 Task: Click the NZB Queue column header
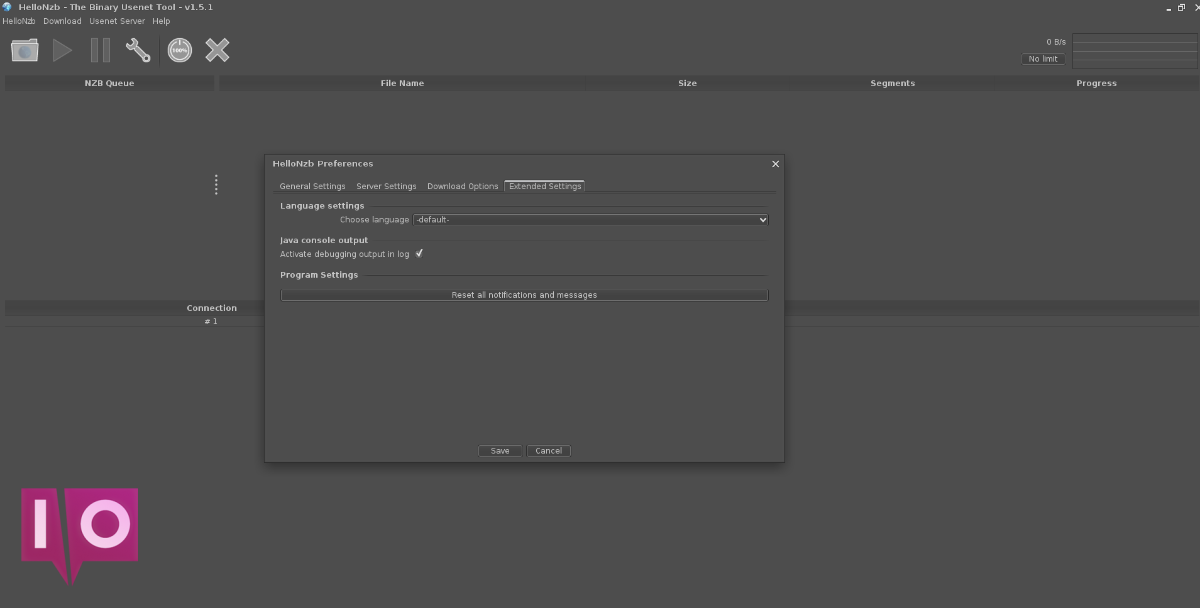coord(109,83)
